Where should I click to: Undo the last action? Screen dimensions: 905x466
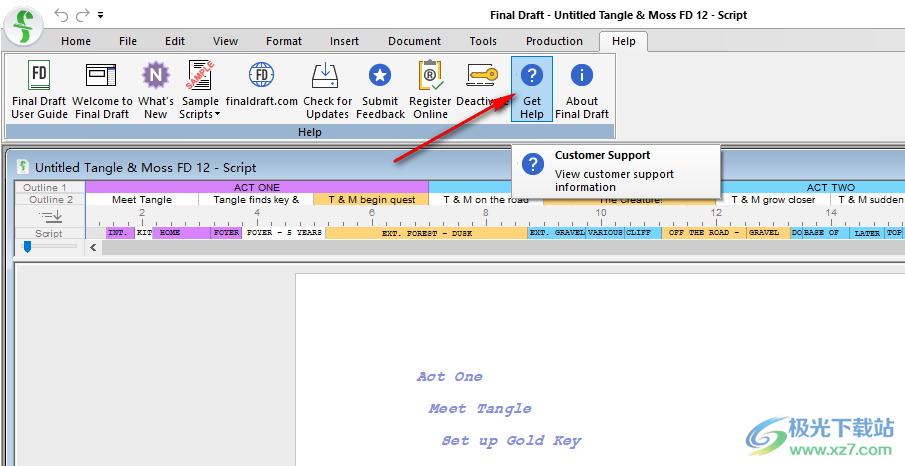tap(61, 15)
